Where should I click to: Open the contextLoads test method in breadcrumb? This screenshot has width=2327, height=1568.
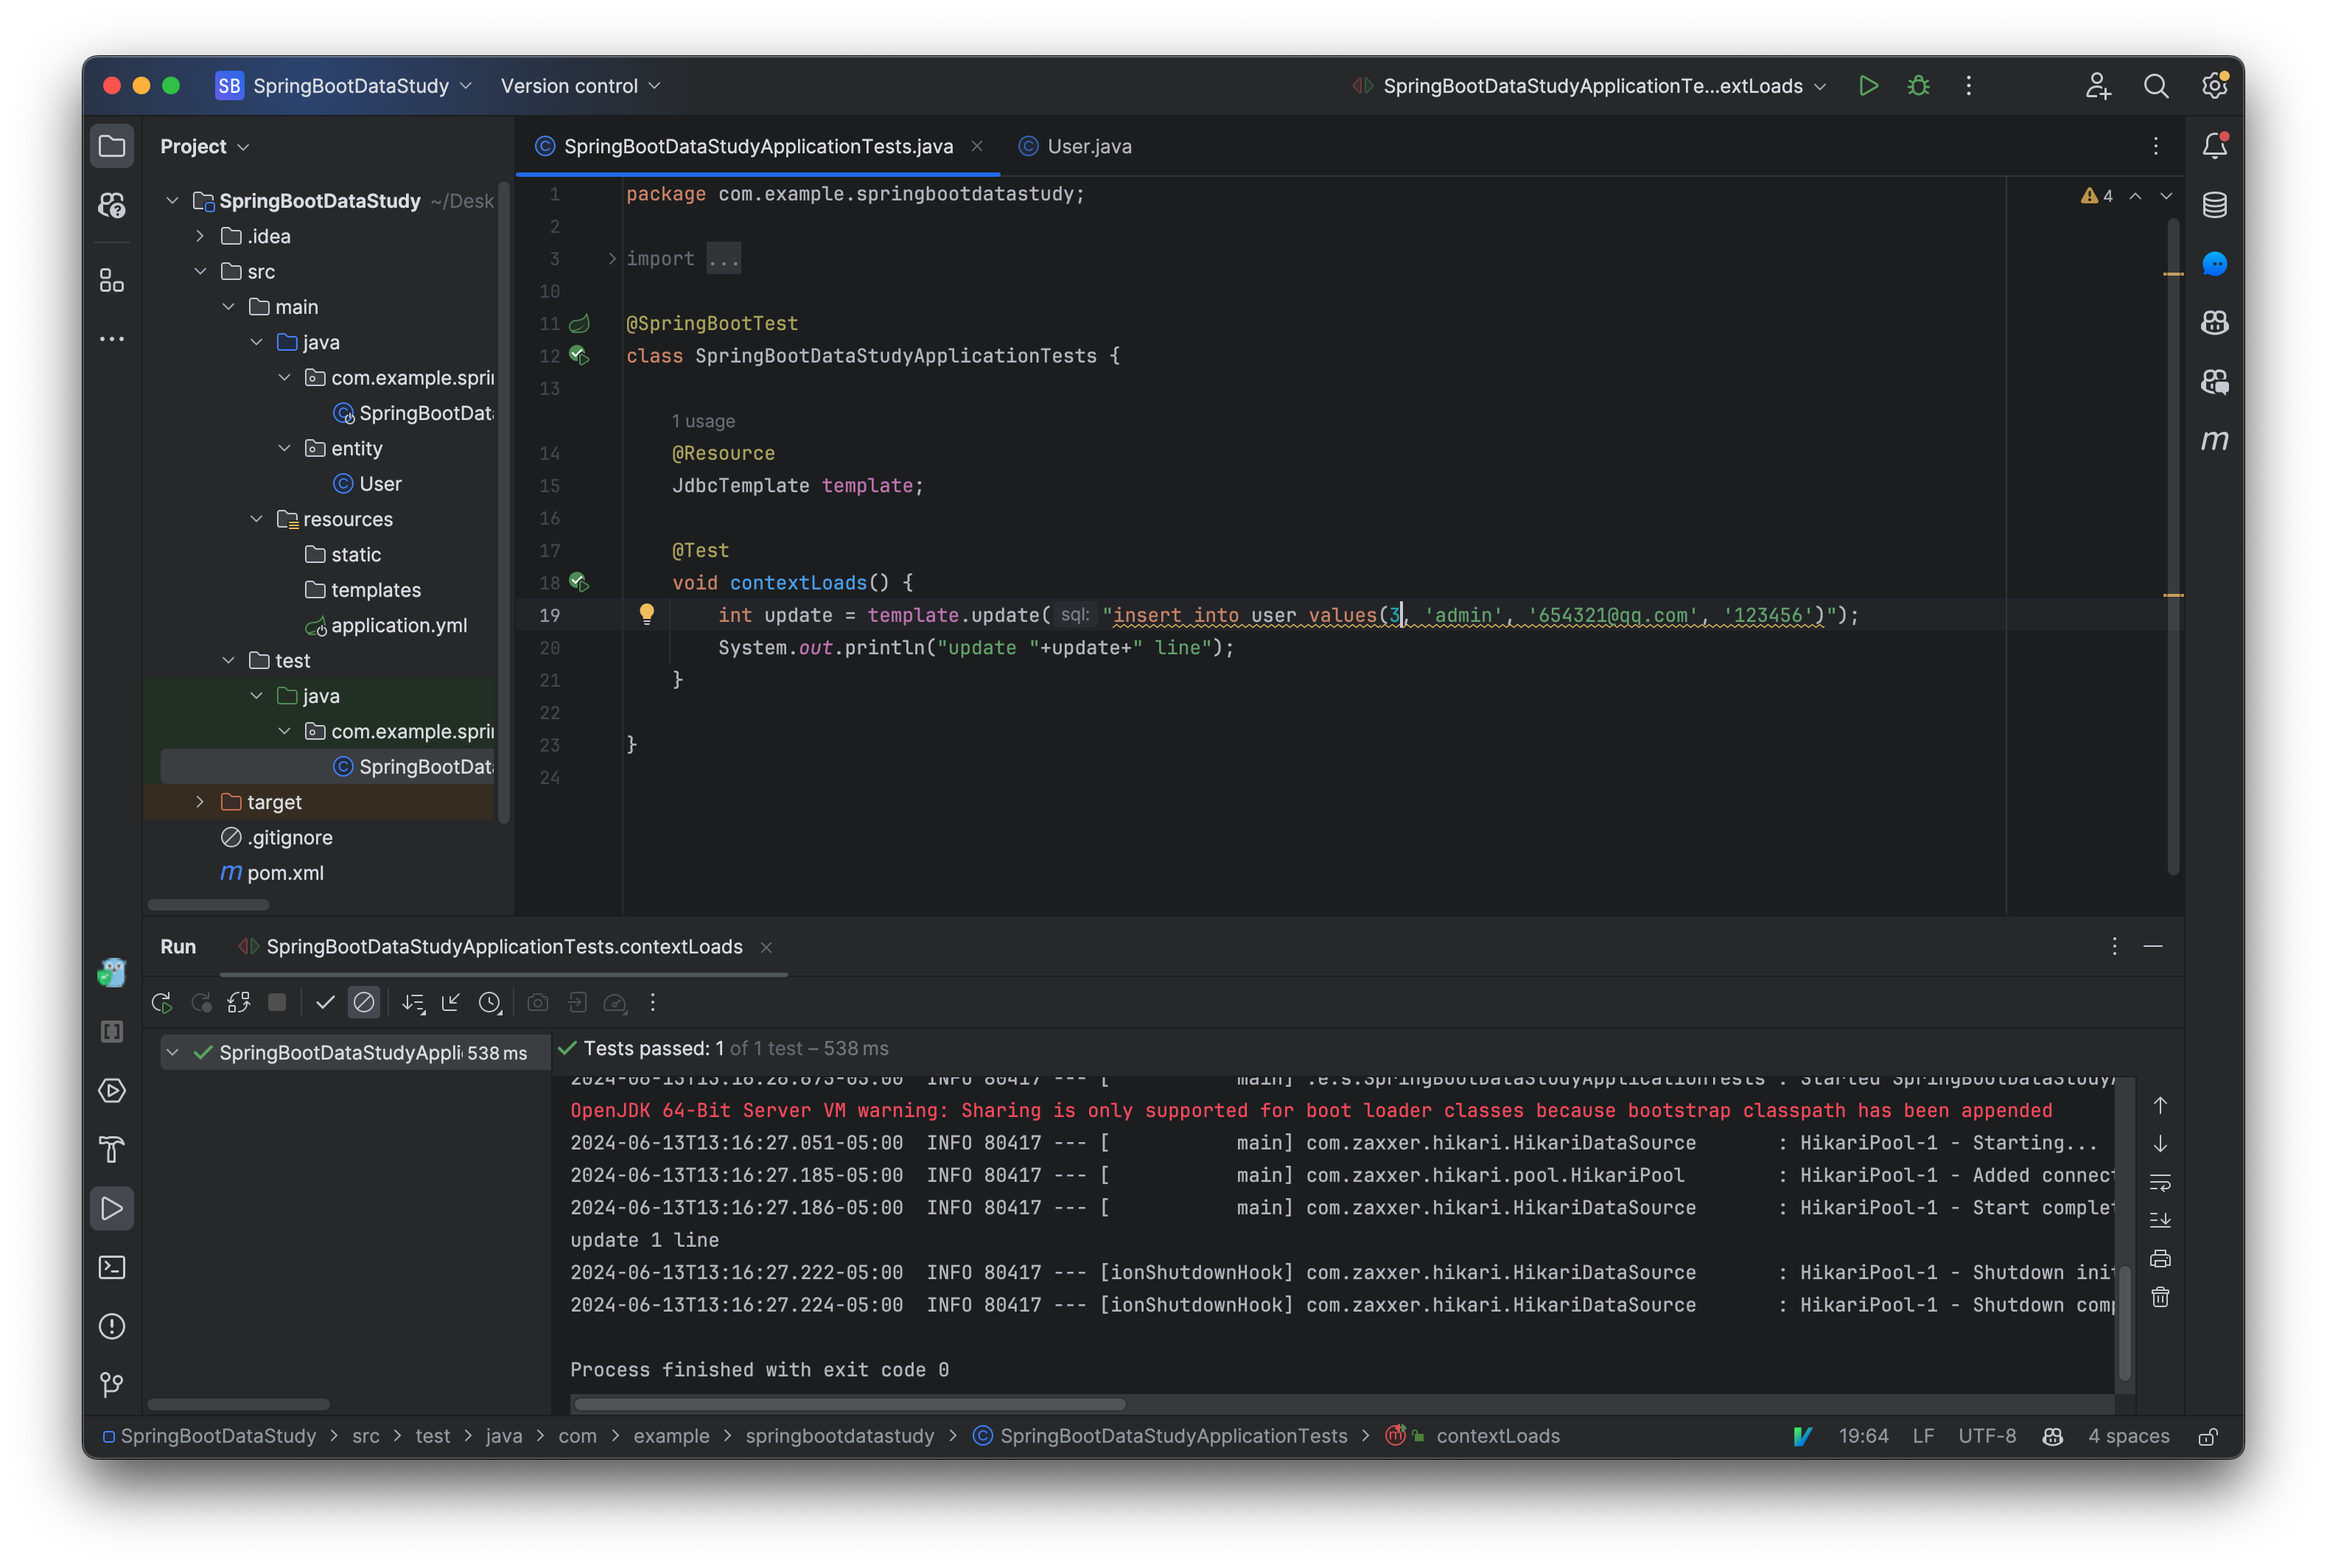[x=1496, y=1435]
